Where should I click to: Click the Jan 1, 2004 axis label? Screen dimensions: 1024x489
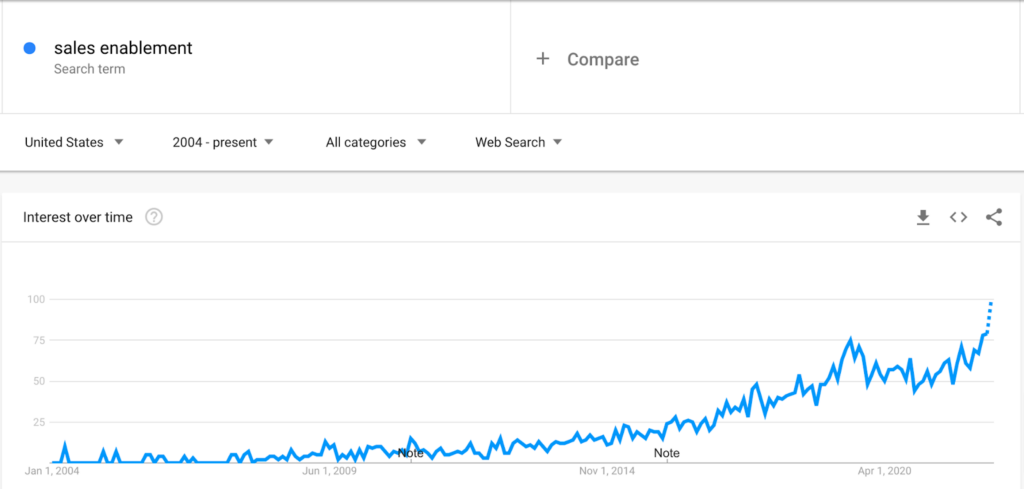pyautogui.click(x=52, y=471)
